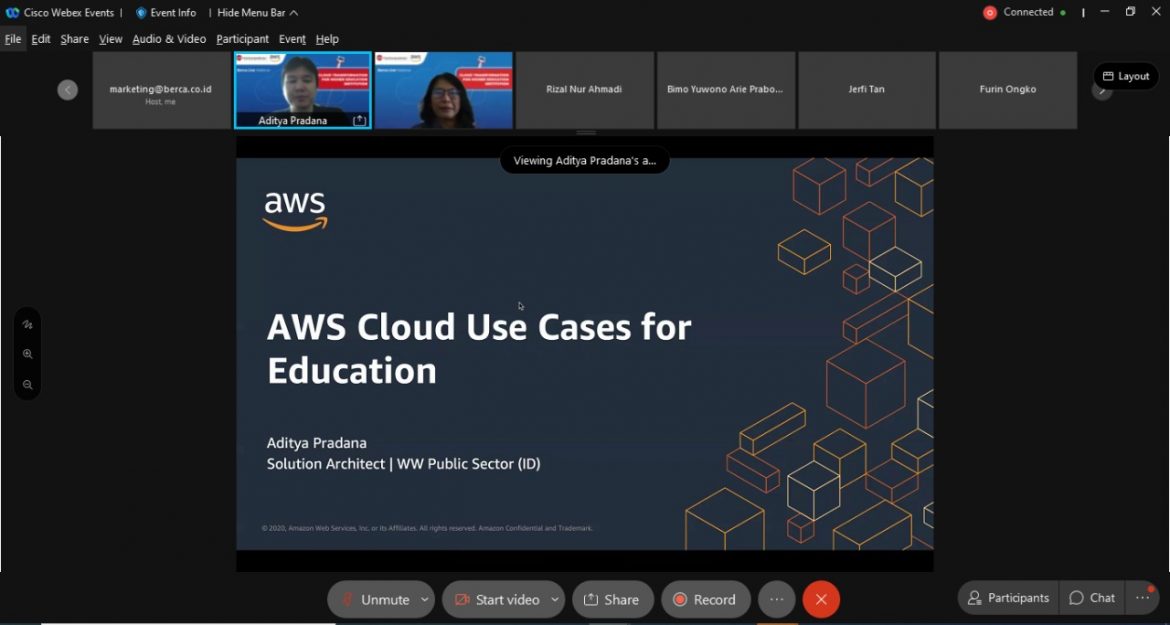
Task: Open more options ellipsis in control bar
Action: [x=777, y=600]
